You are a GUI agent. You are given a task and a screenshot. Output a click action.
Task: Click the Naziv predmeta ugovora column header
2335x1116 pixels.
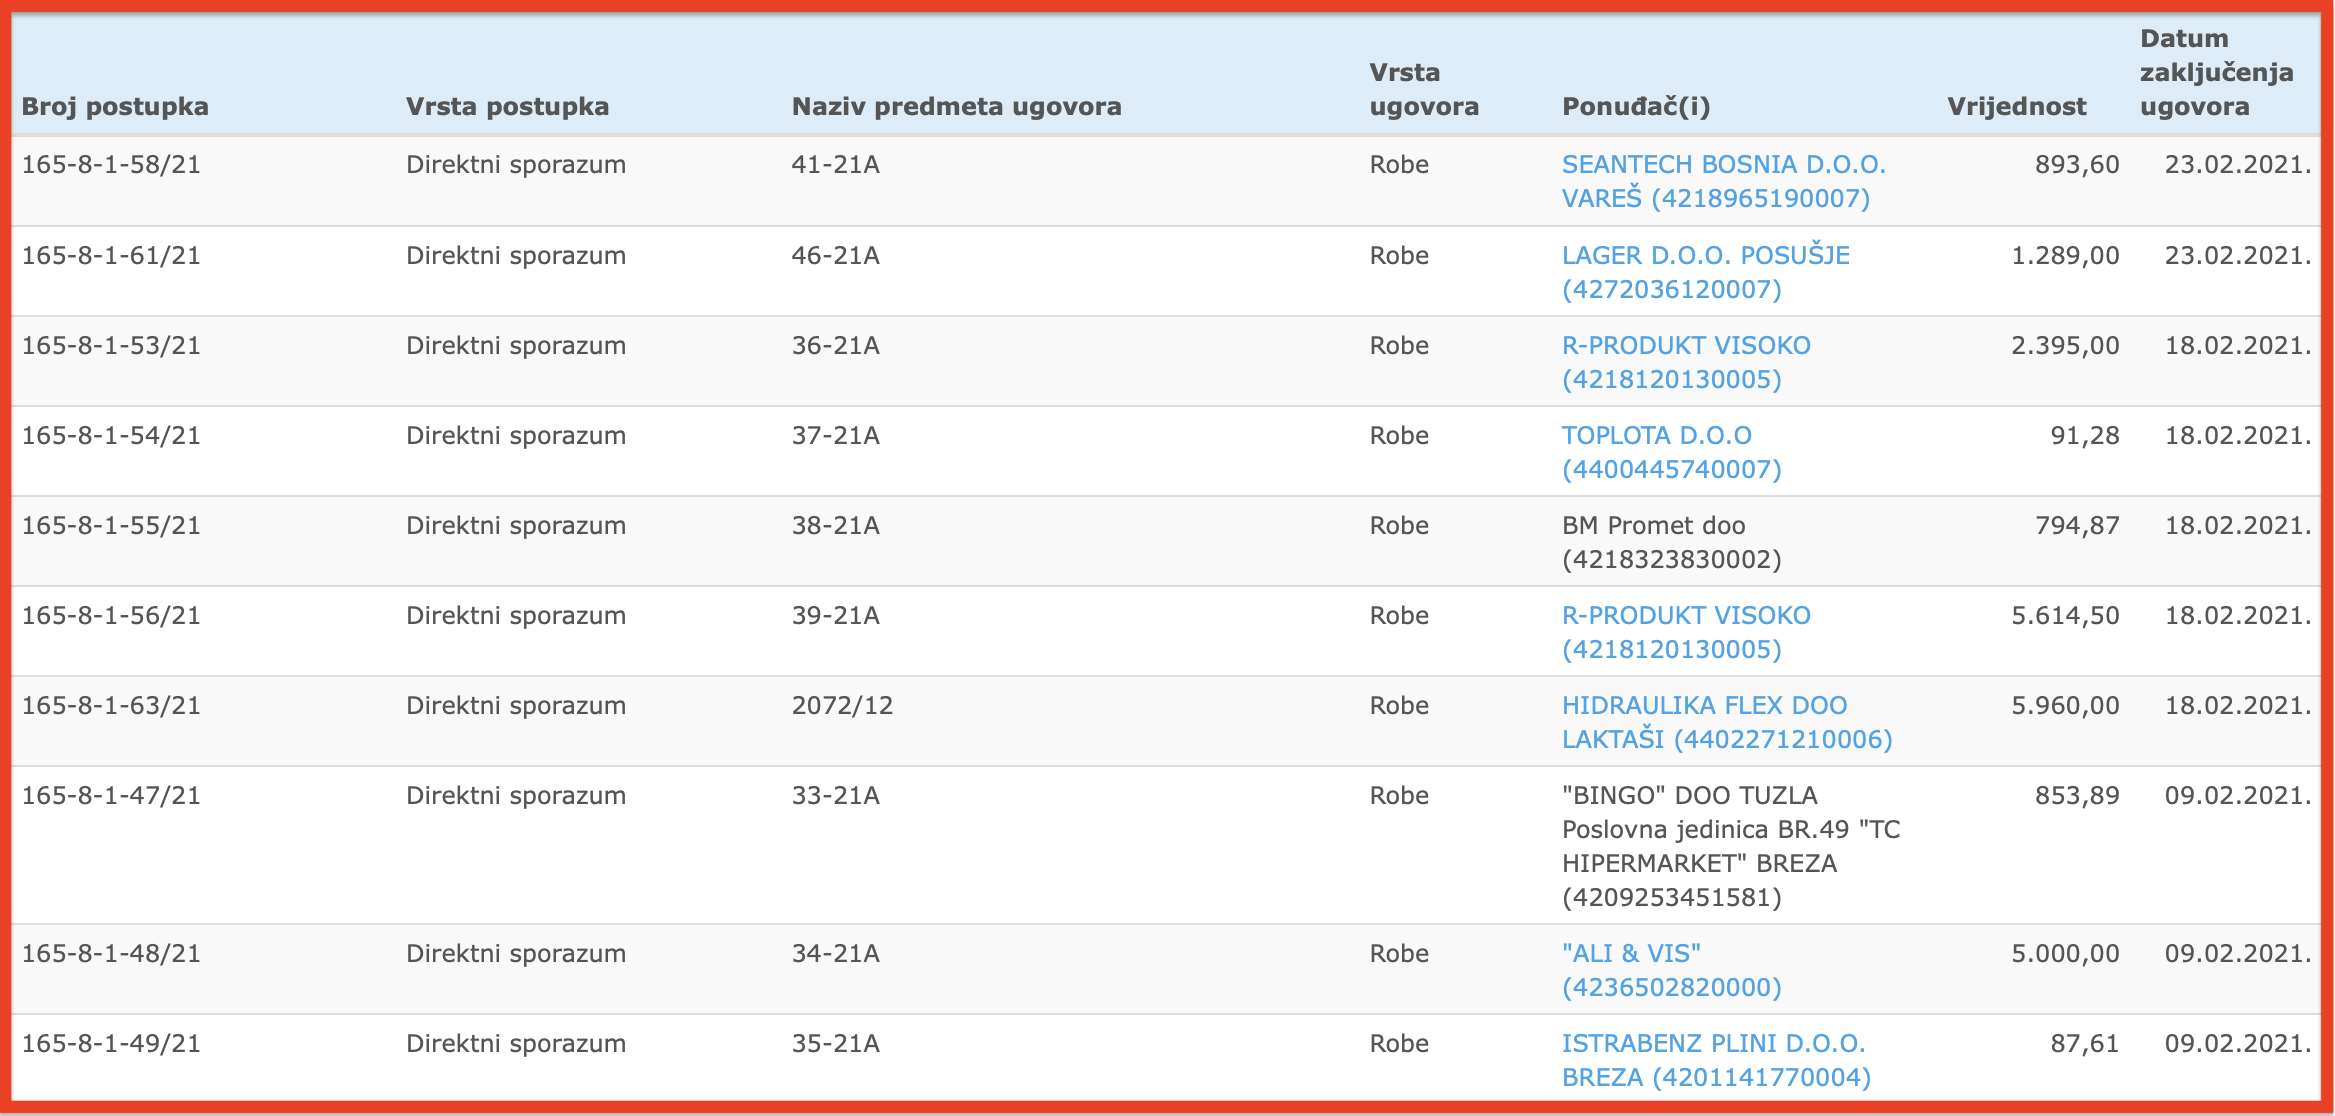click(956, 106)
